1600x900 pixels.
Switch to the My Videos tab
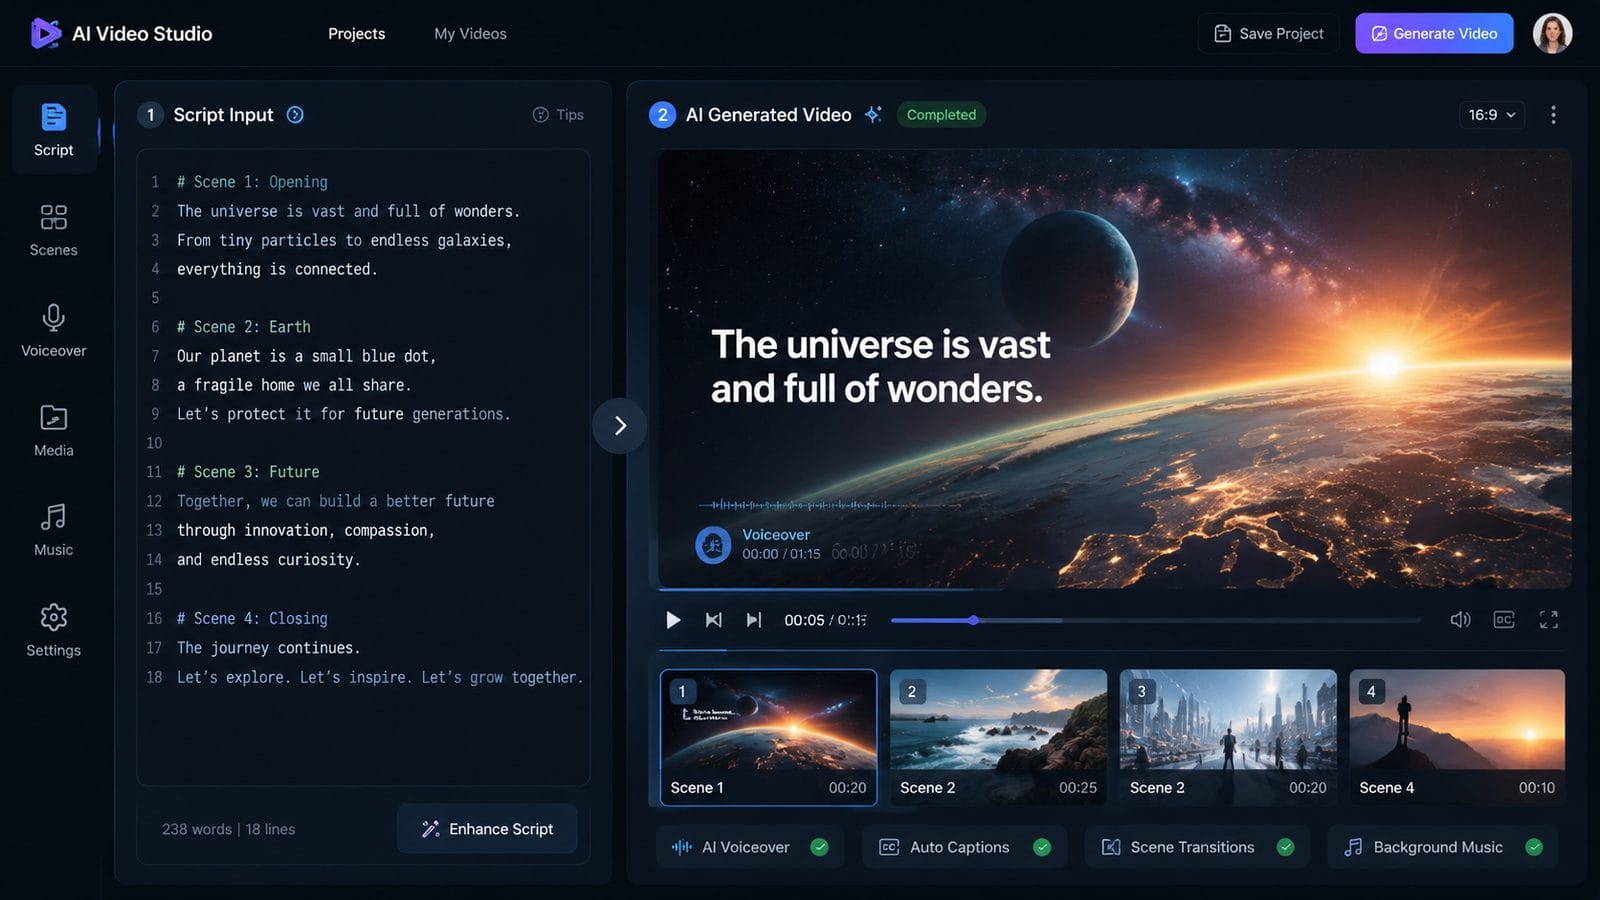pyautogui.click(x=470, y=33)
